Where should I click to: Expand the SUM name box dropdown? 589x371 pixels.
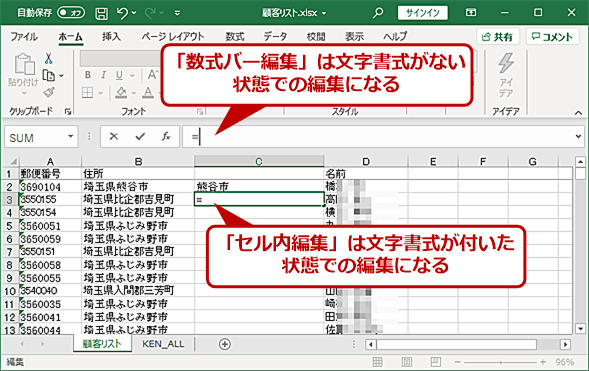(x=70, y=136)
